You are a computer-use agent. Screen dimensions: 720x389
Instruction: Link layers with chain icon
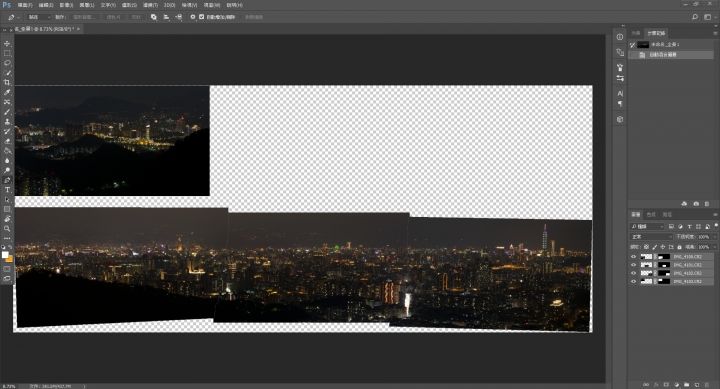click(x=646, y=384)
